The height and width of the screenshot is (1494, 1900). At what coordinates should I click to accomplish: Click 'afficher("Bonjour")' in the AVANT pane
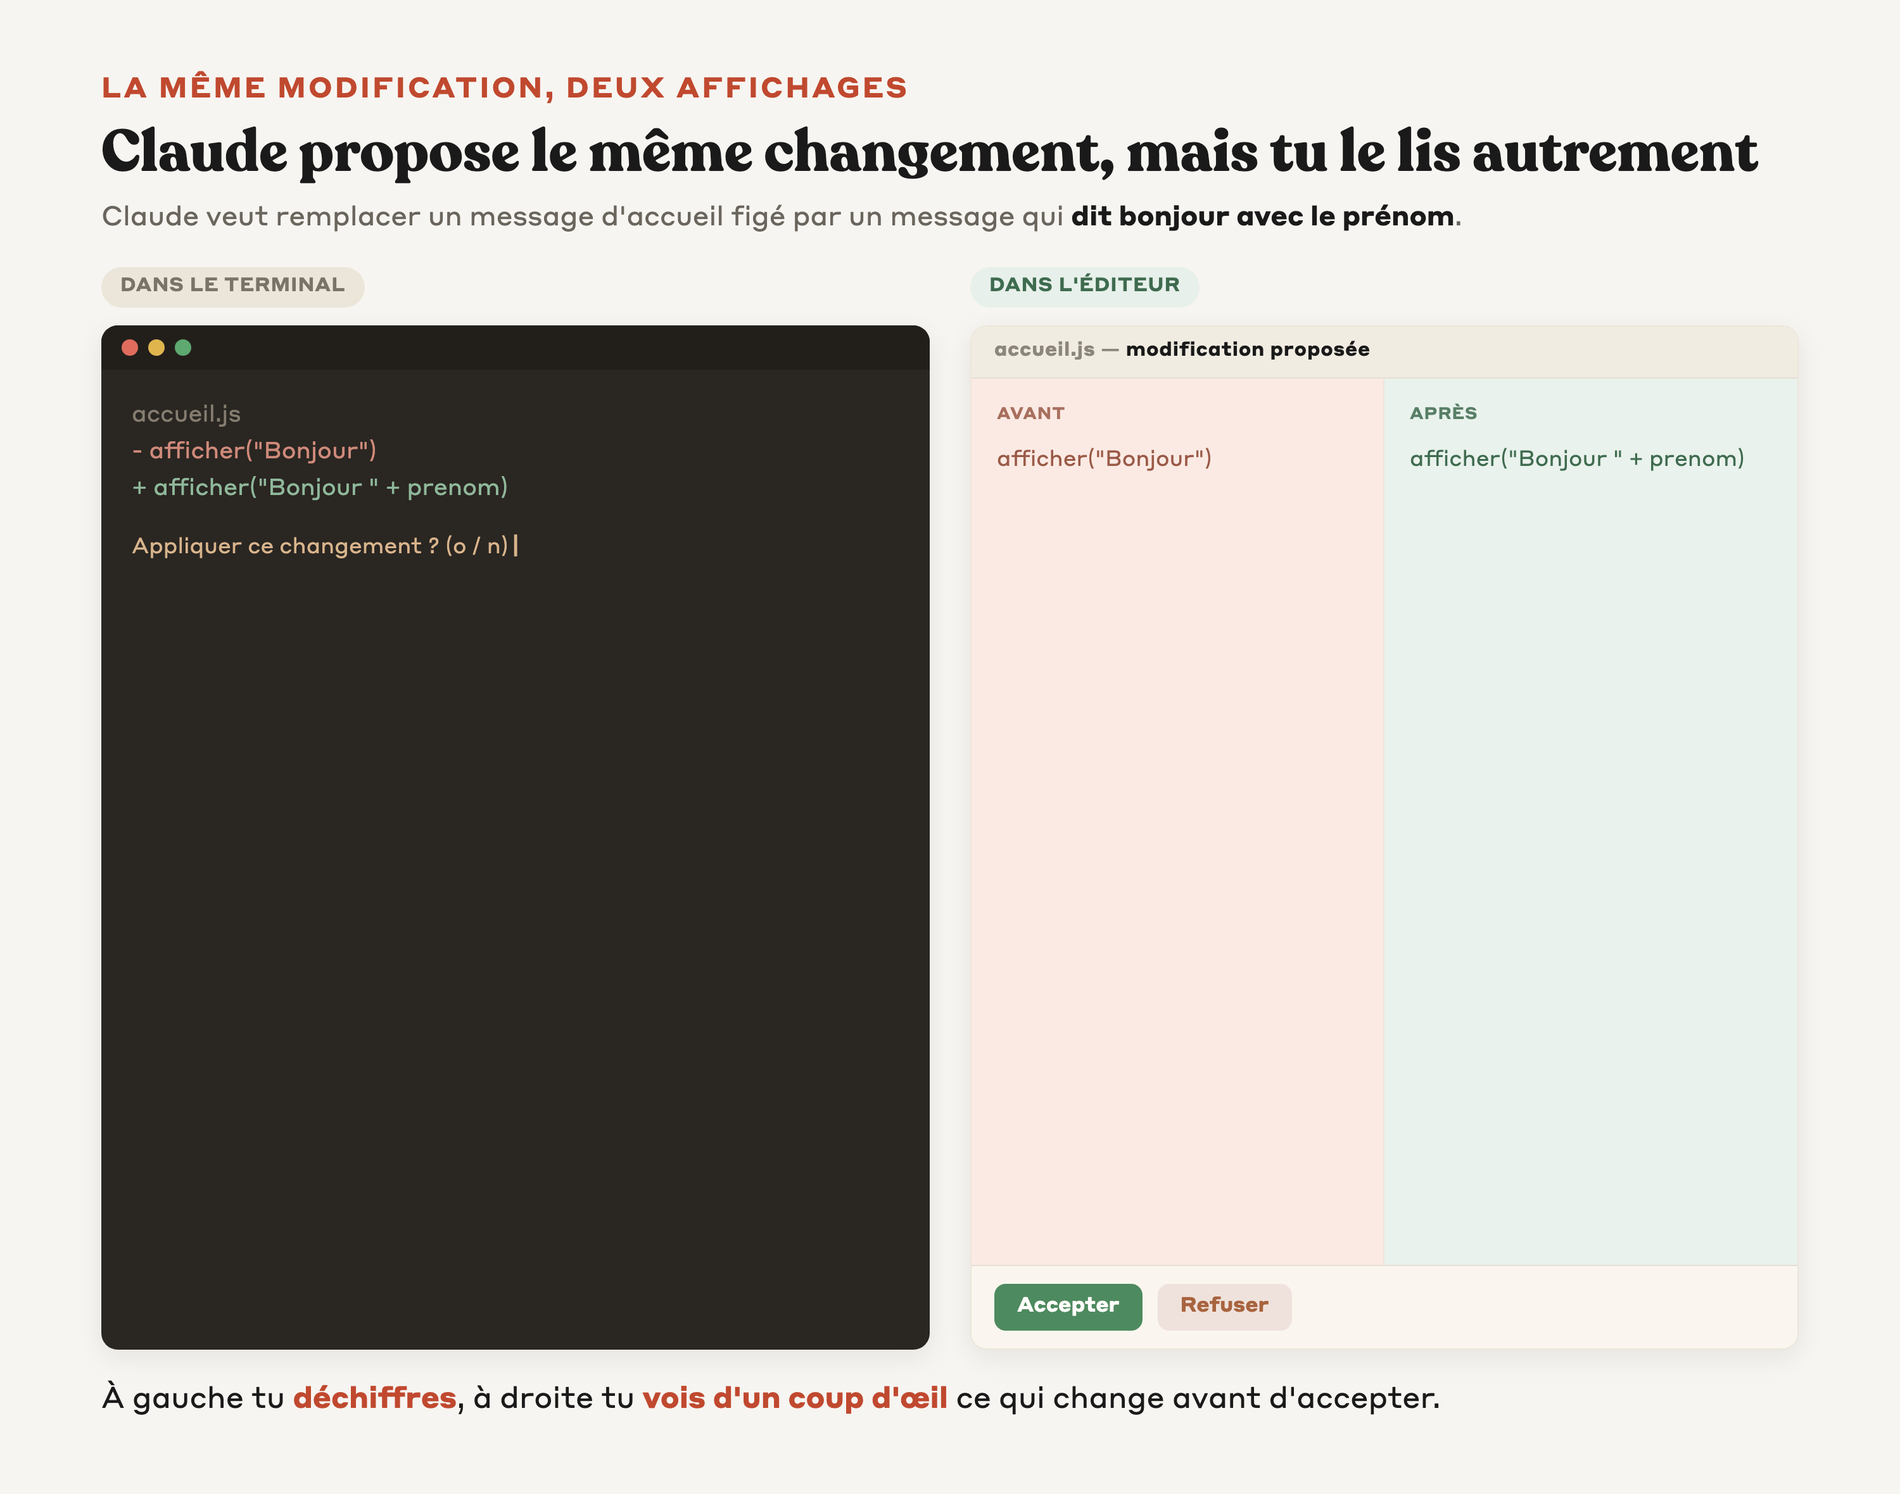pos(1104,459)
